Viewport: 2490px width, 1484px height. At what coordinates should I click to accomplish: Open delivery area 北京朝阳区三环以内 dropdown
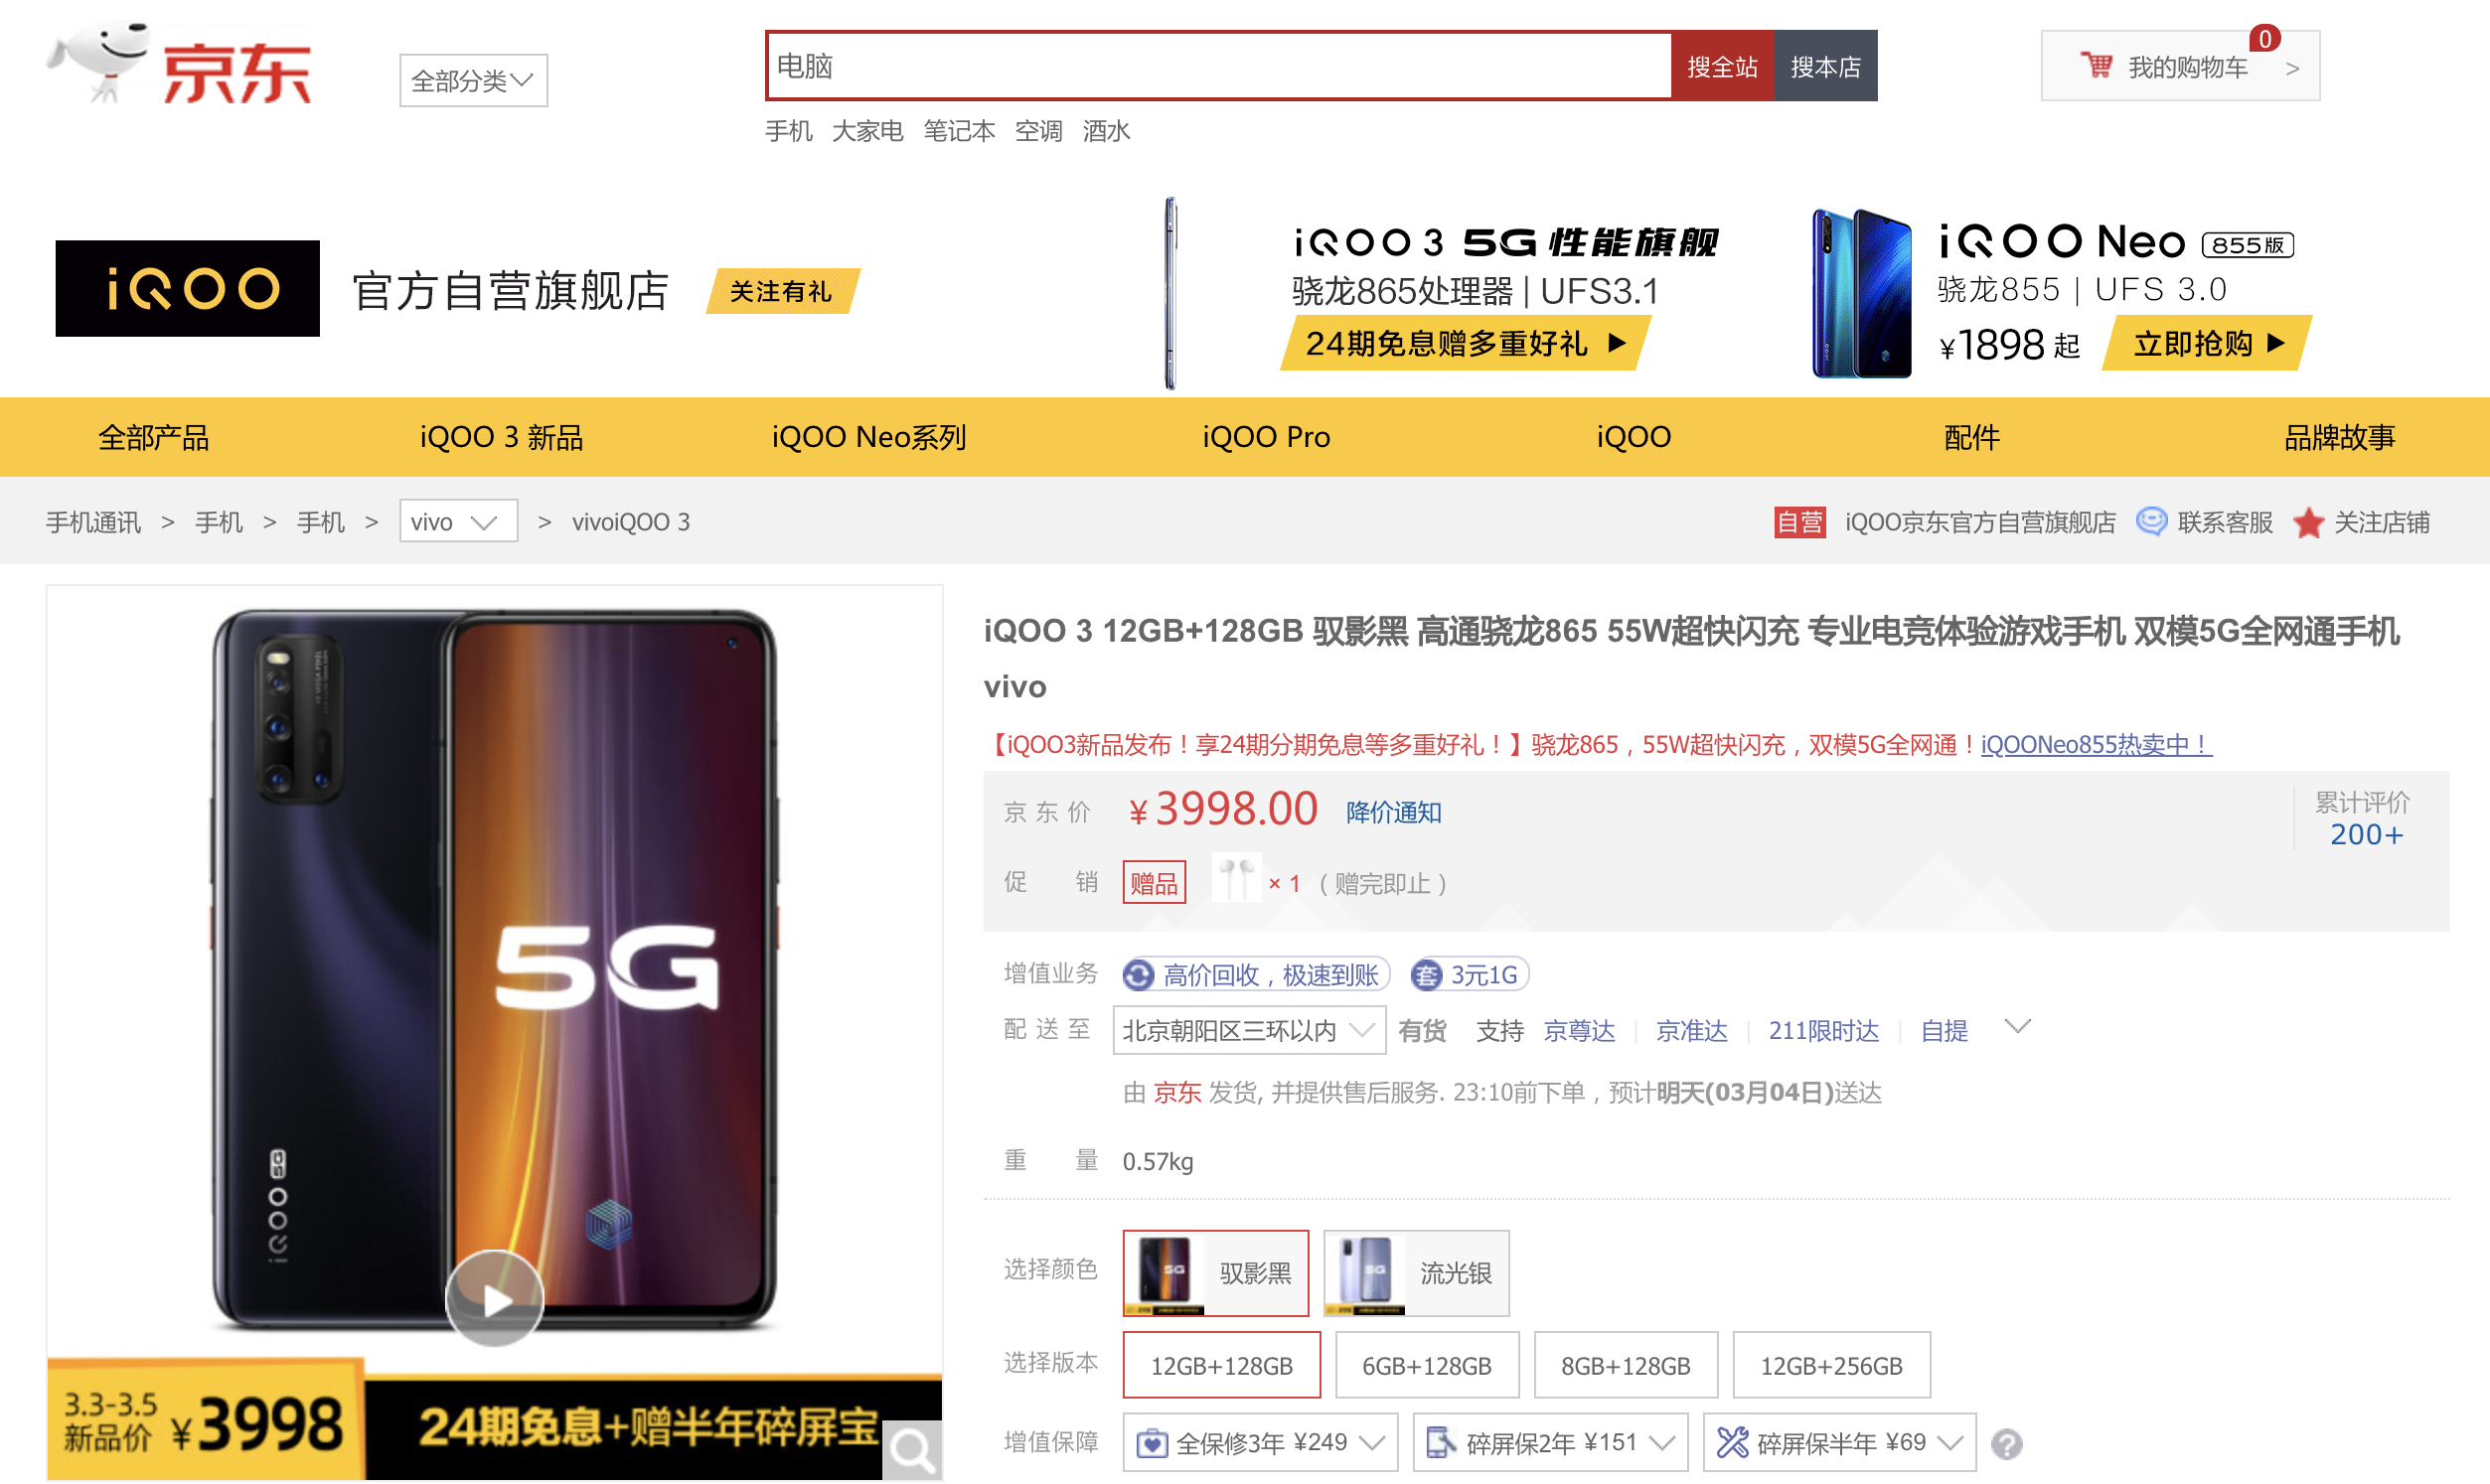1248,1031
